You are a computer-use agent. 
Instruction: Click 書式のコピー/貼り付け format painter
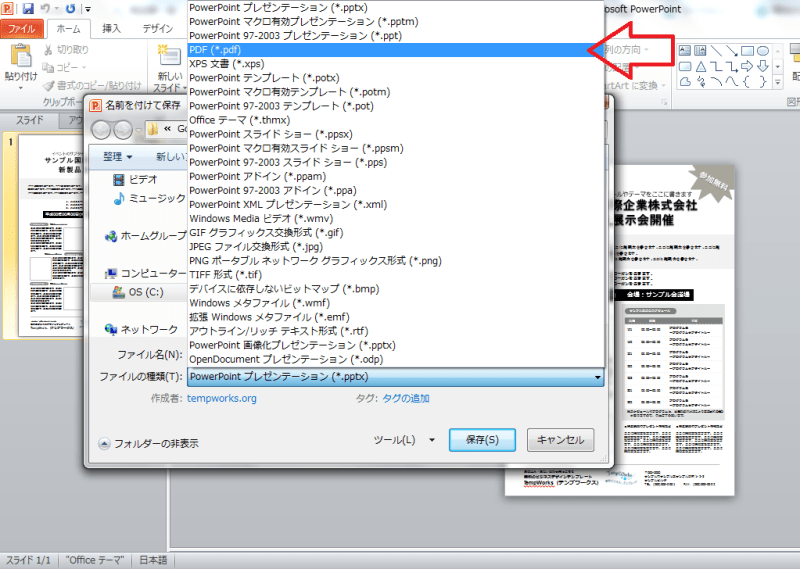click(92, 85)
